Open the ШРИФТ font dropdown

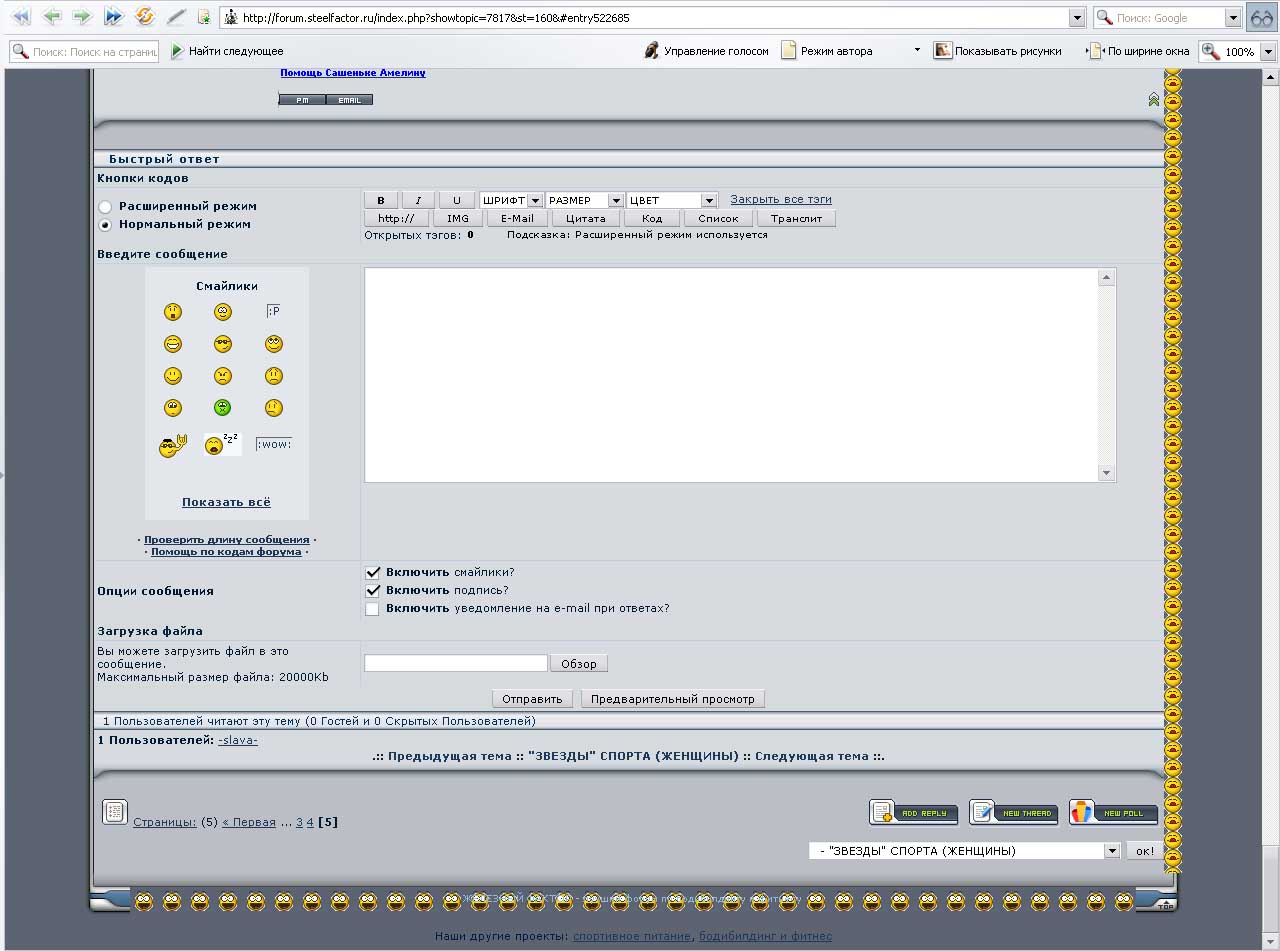pyautogui.click(x=511, y=200)
